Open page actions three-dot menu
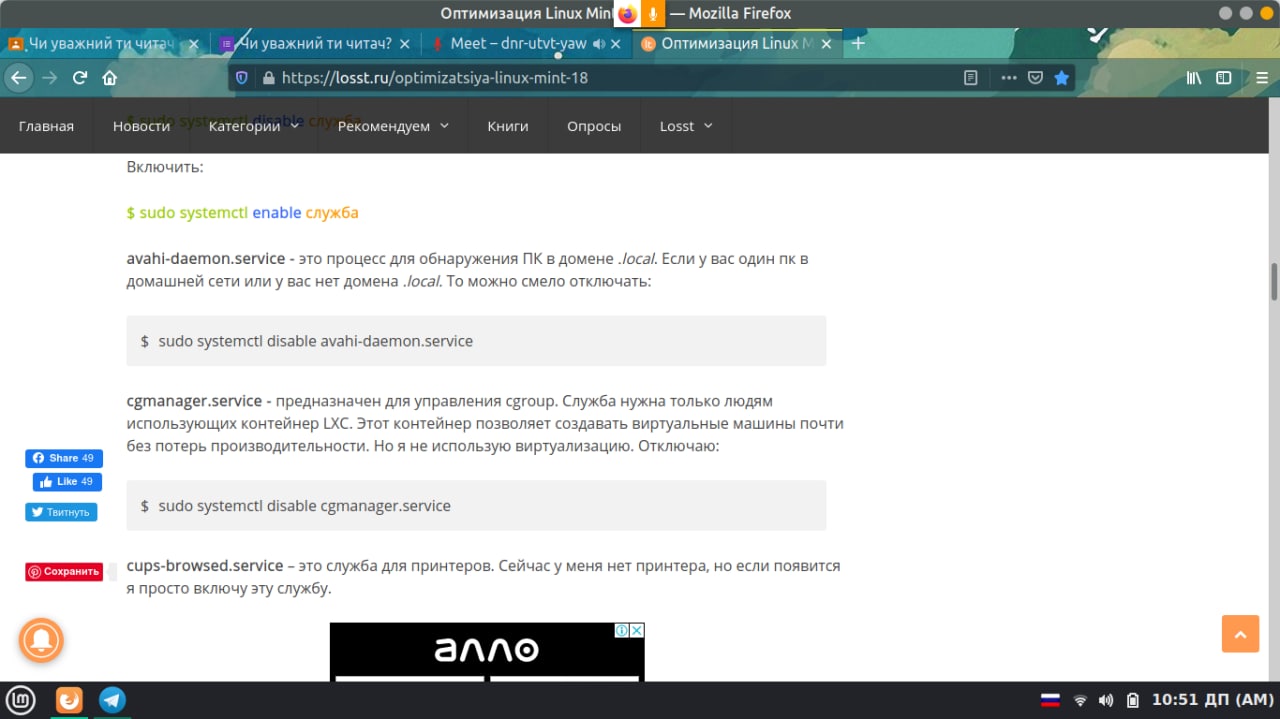Screen dimensions: 1280x719 click(x=1009, y=77)
